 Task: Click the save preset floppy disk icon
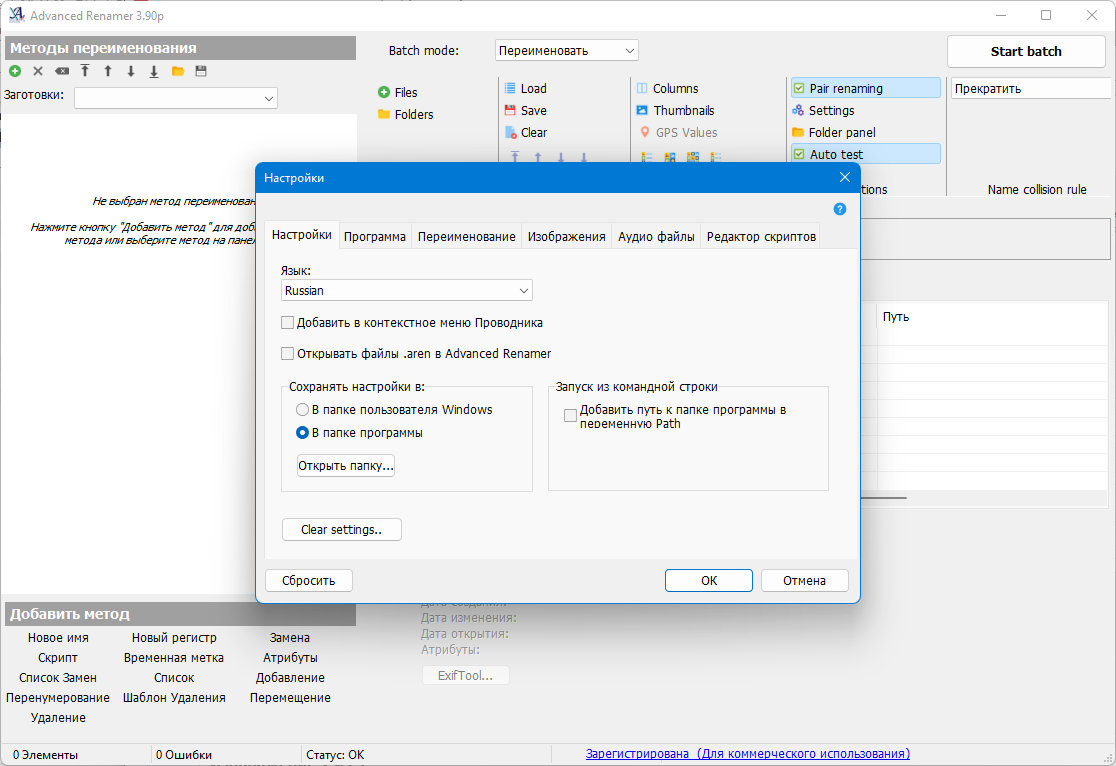[201, 71]
